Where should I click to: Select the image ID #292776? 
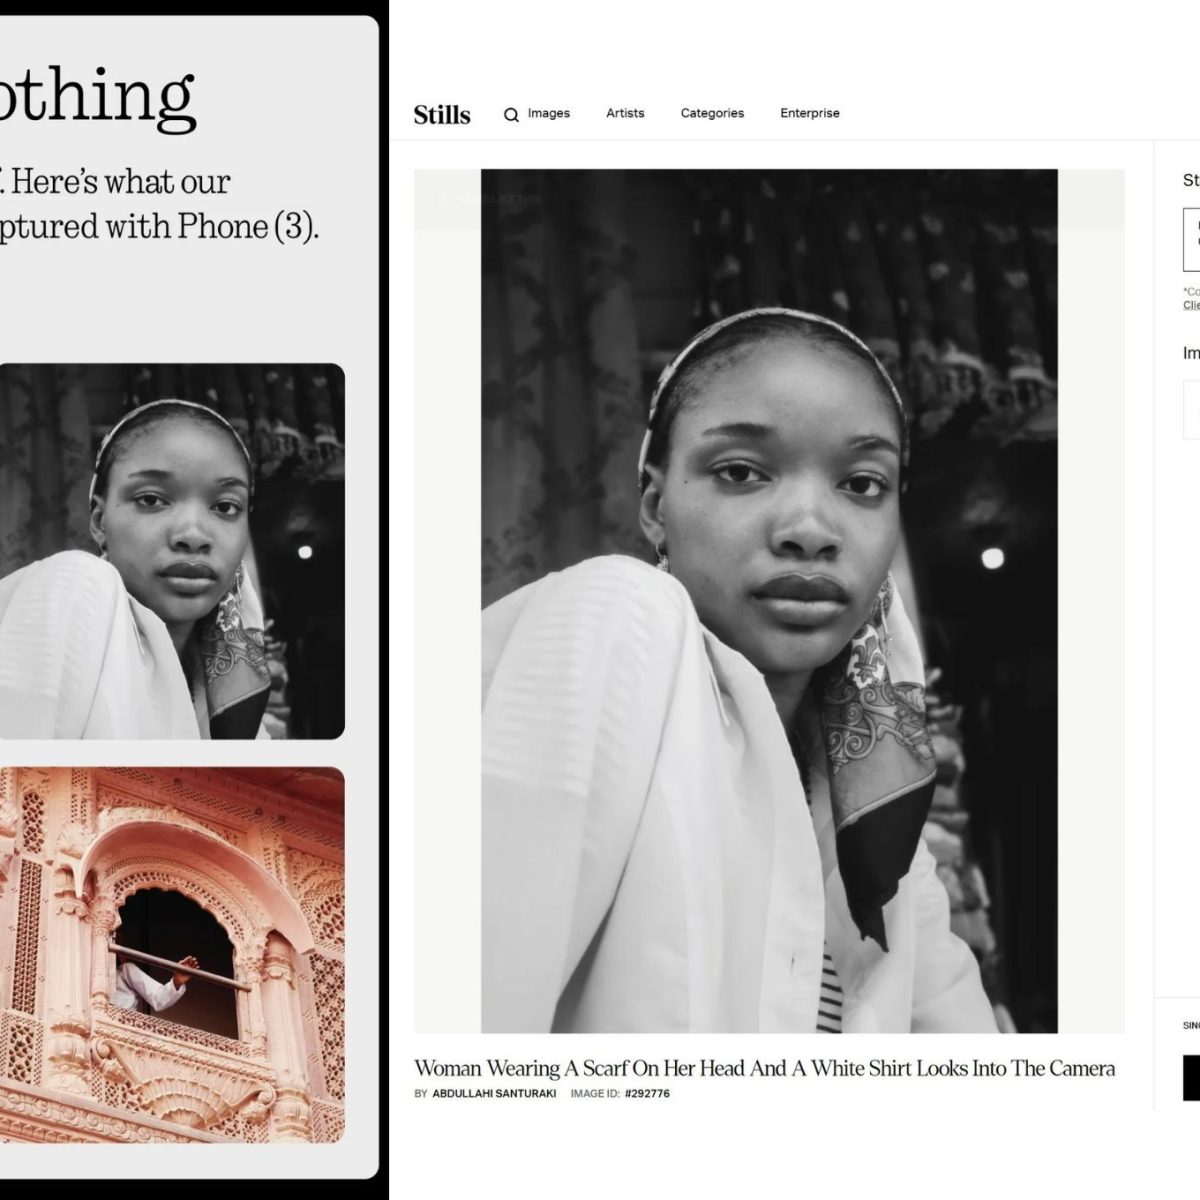pyautogui.click(x=647, y=1094)
